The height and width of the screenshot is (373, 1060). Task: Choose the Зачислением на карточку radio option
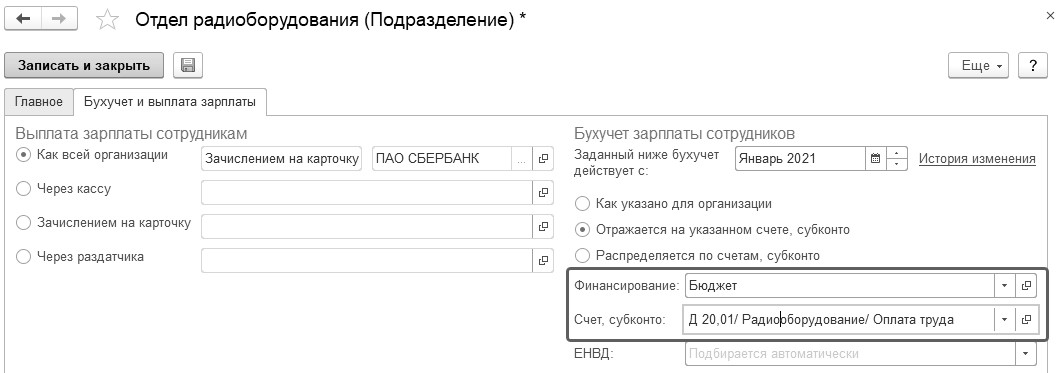tap(24, 222)
